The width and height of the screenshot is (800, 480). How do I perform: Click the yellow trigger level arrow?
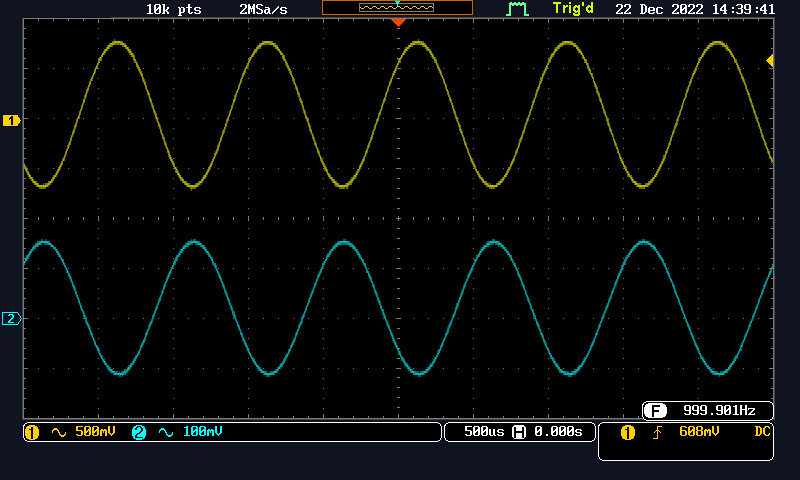pos(770,61)
